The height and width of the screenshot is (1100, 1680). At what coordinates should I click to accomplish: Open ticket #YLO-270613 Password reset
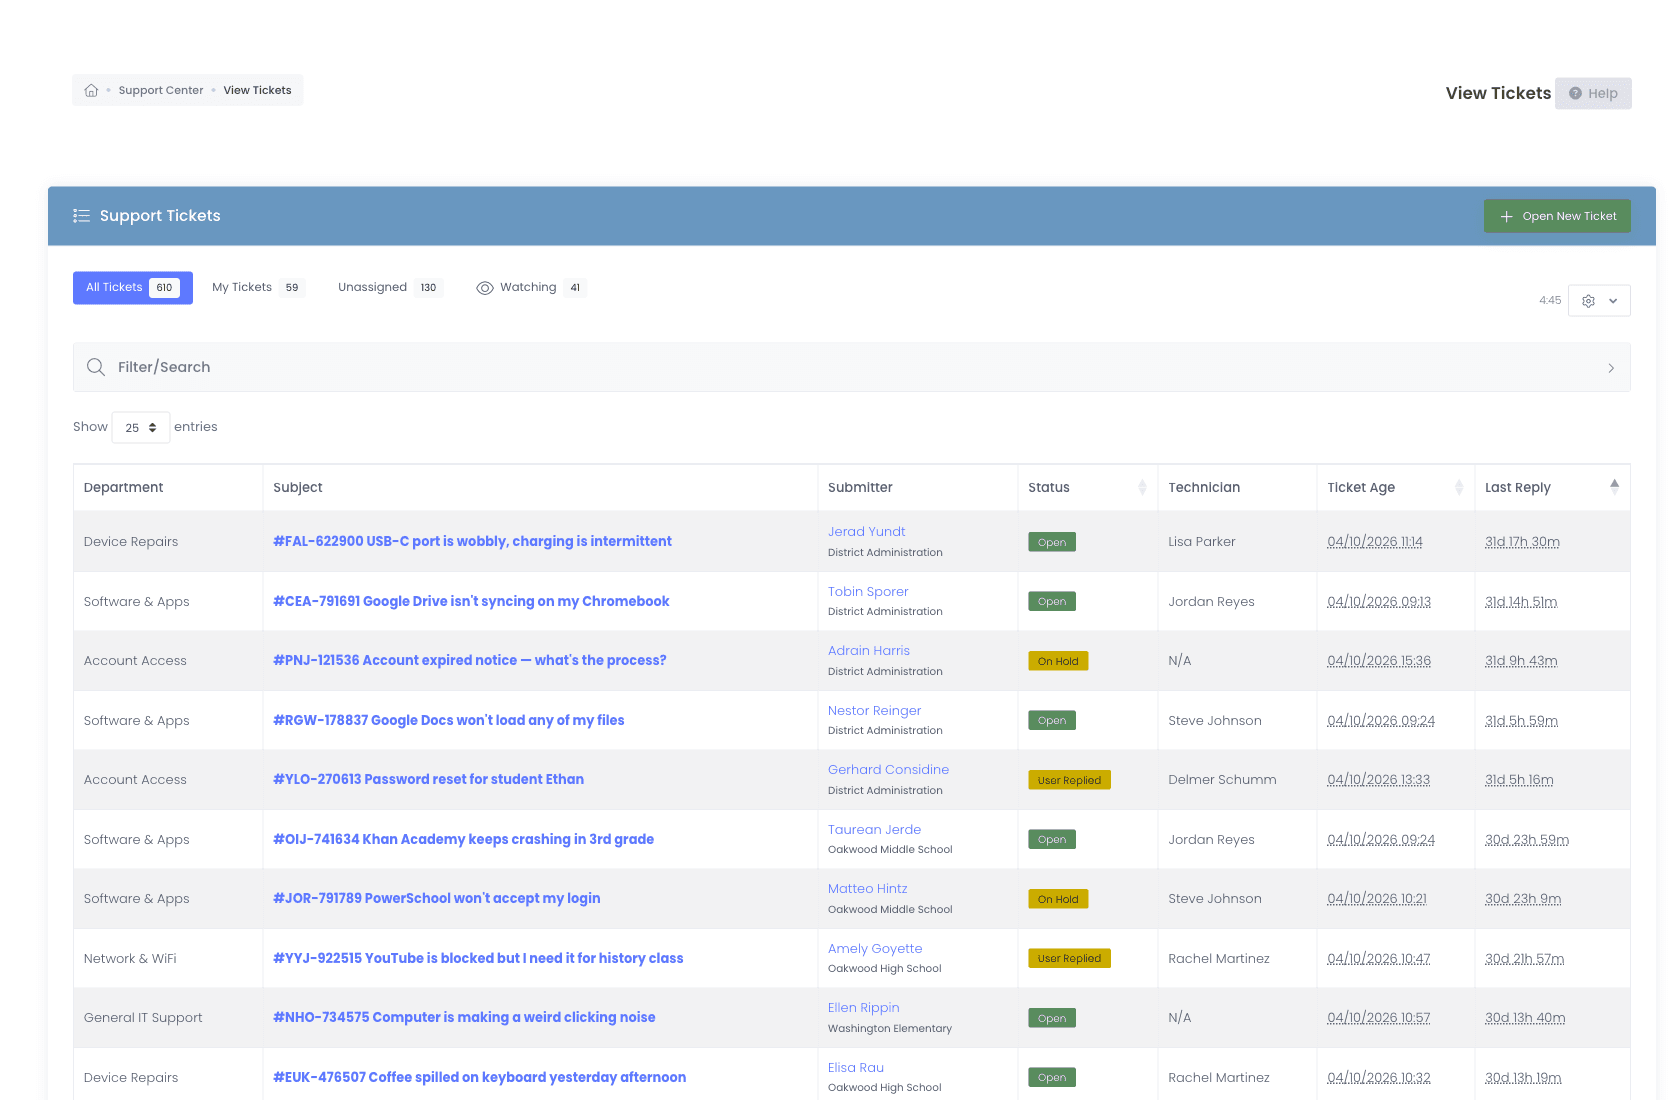pyautogui.click(x=428, y=779)
